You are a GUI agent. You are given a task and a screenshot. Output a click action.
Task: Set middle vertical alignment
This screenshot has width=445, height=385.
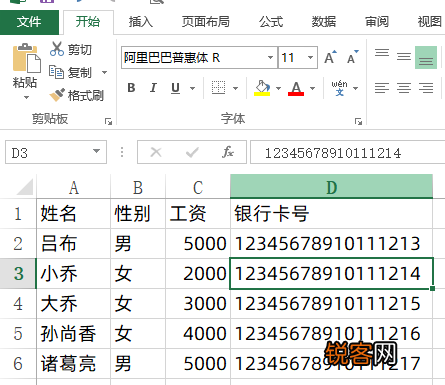point(404,56)
